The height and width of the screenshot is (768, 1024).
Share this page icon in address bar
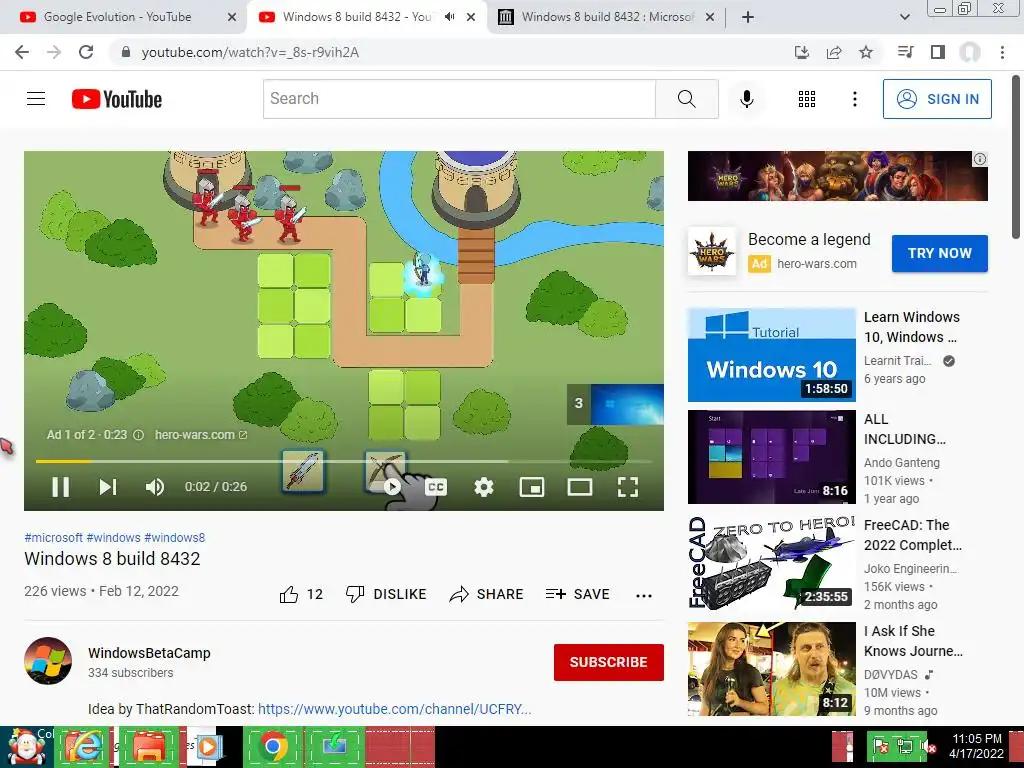tap(834, 52)
